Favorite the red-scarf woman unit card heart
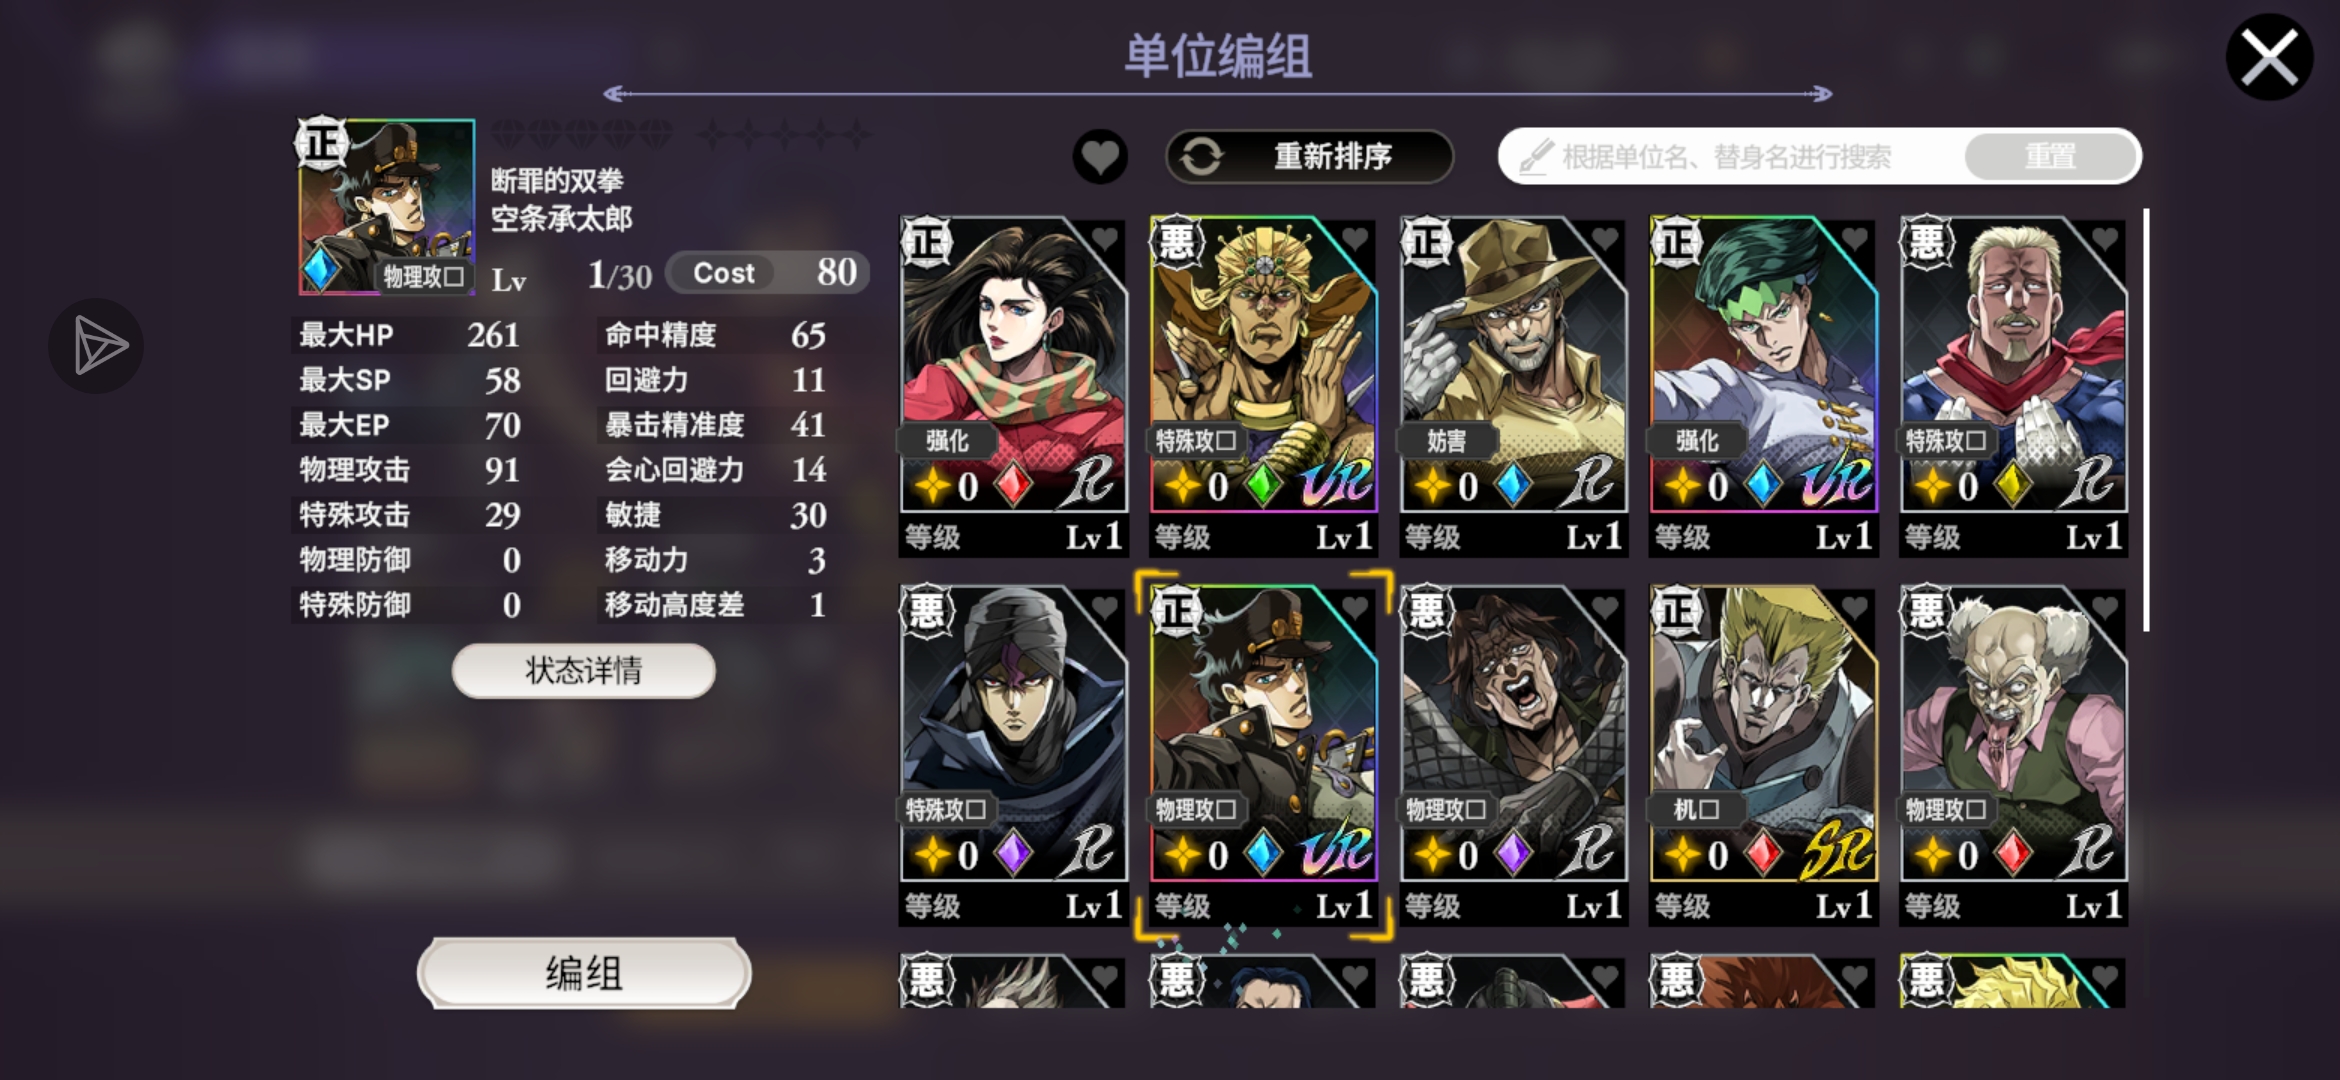This screenshot has height=1080, width=2340. point(1104,239)
